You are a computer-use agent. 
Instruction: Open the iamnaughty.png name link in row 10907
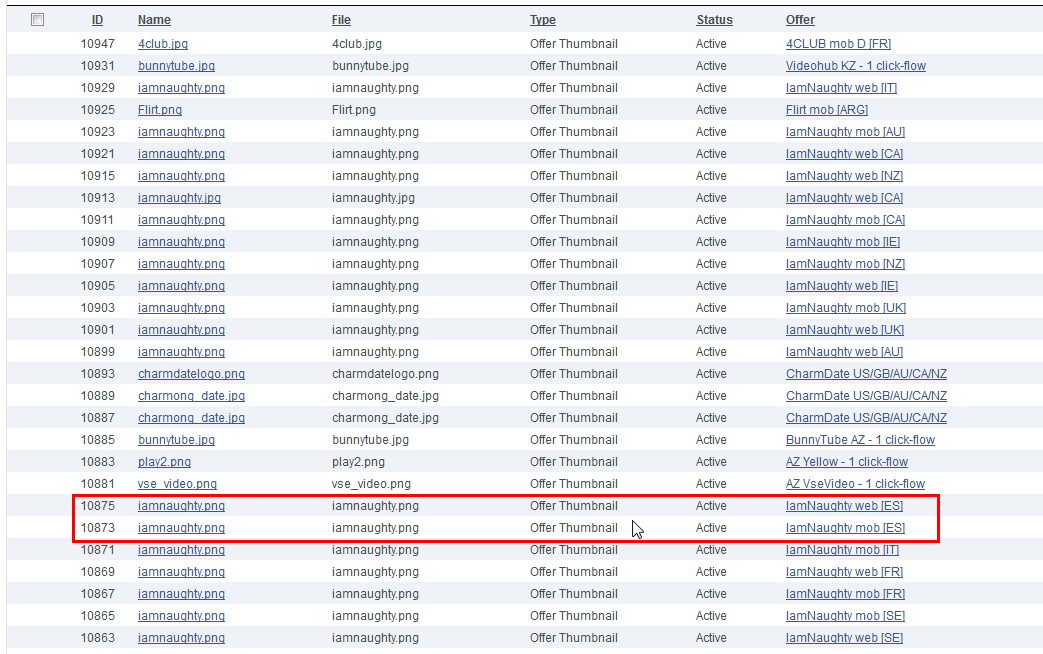click(182, 263)
